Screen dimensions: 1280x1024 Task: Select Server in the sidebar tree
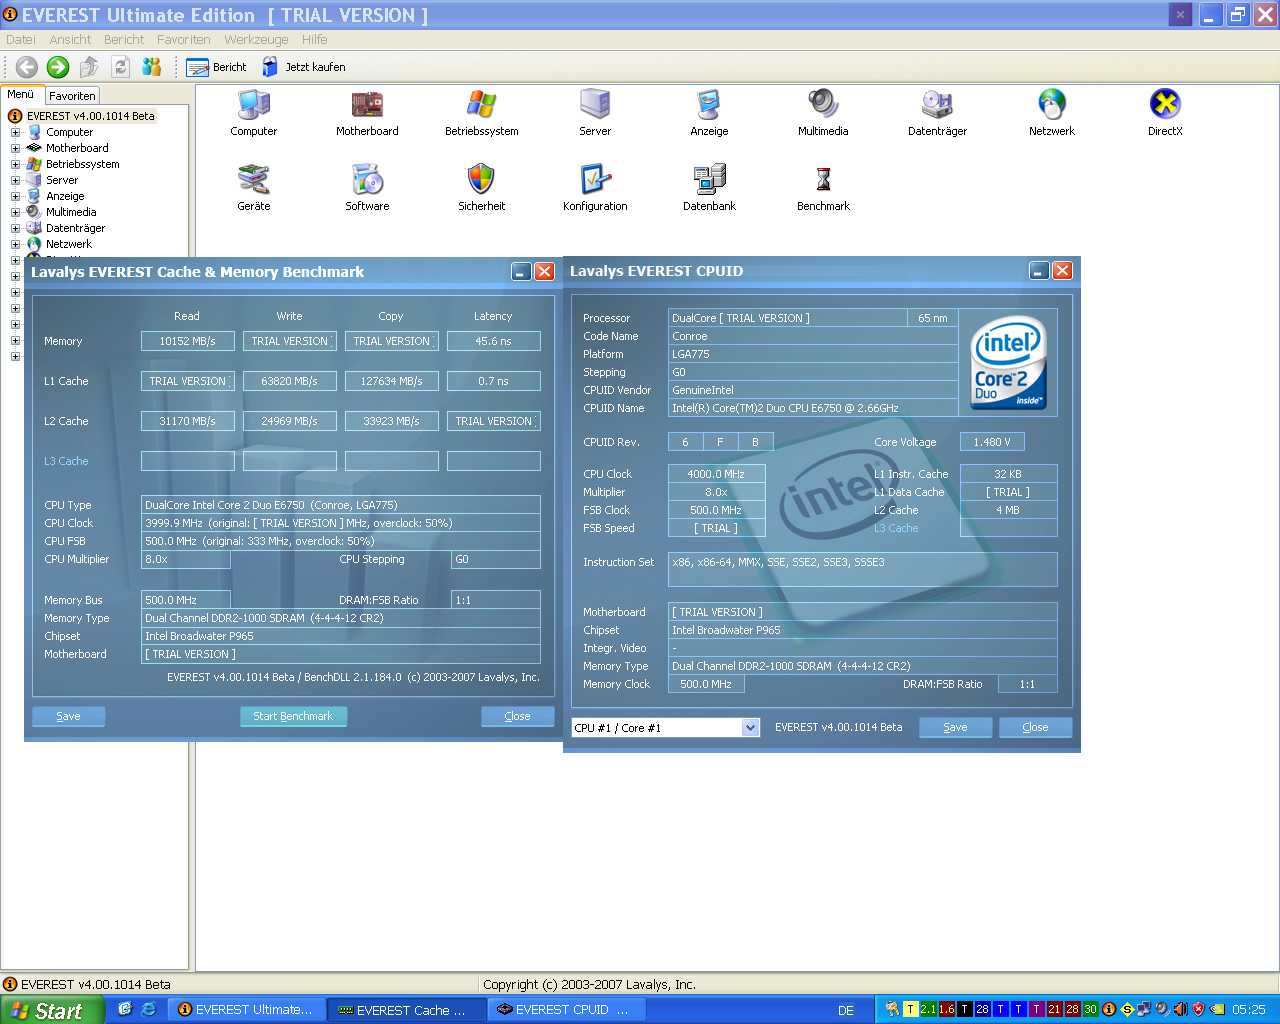[x=62, y=180]
